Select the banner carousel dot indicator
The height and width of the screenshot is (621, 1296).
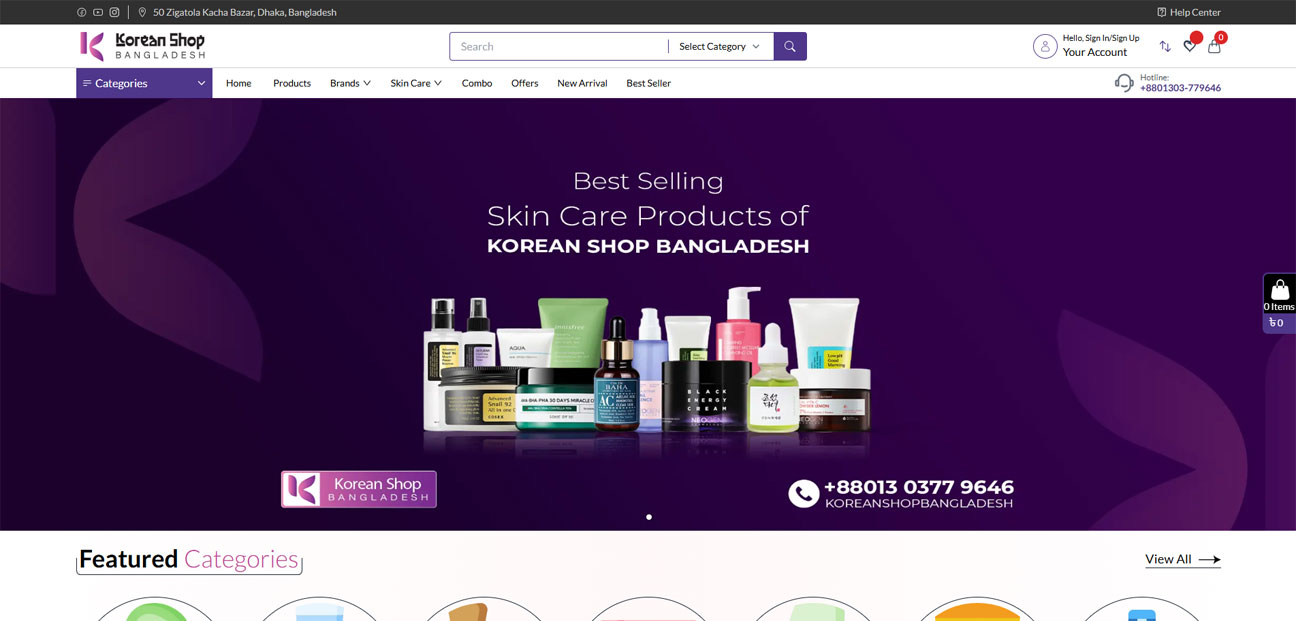(x=649, y=517)
